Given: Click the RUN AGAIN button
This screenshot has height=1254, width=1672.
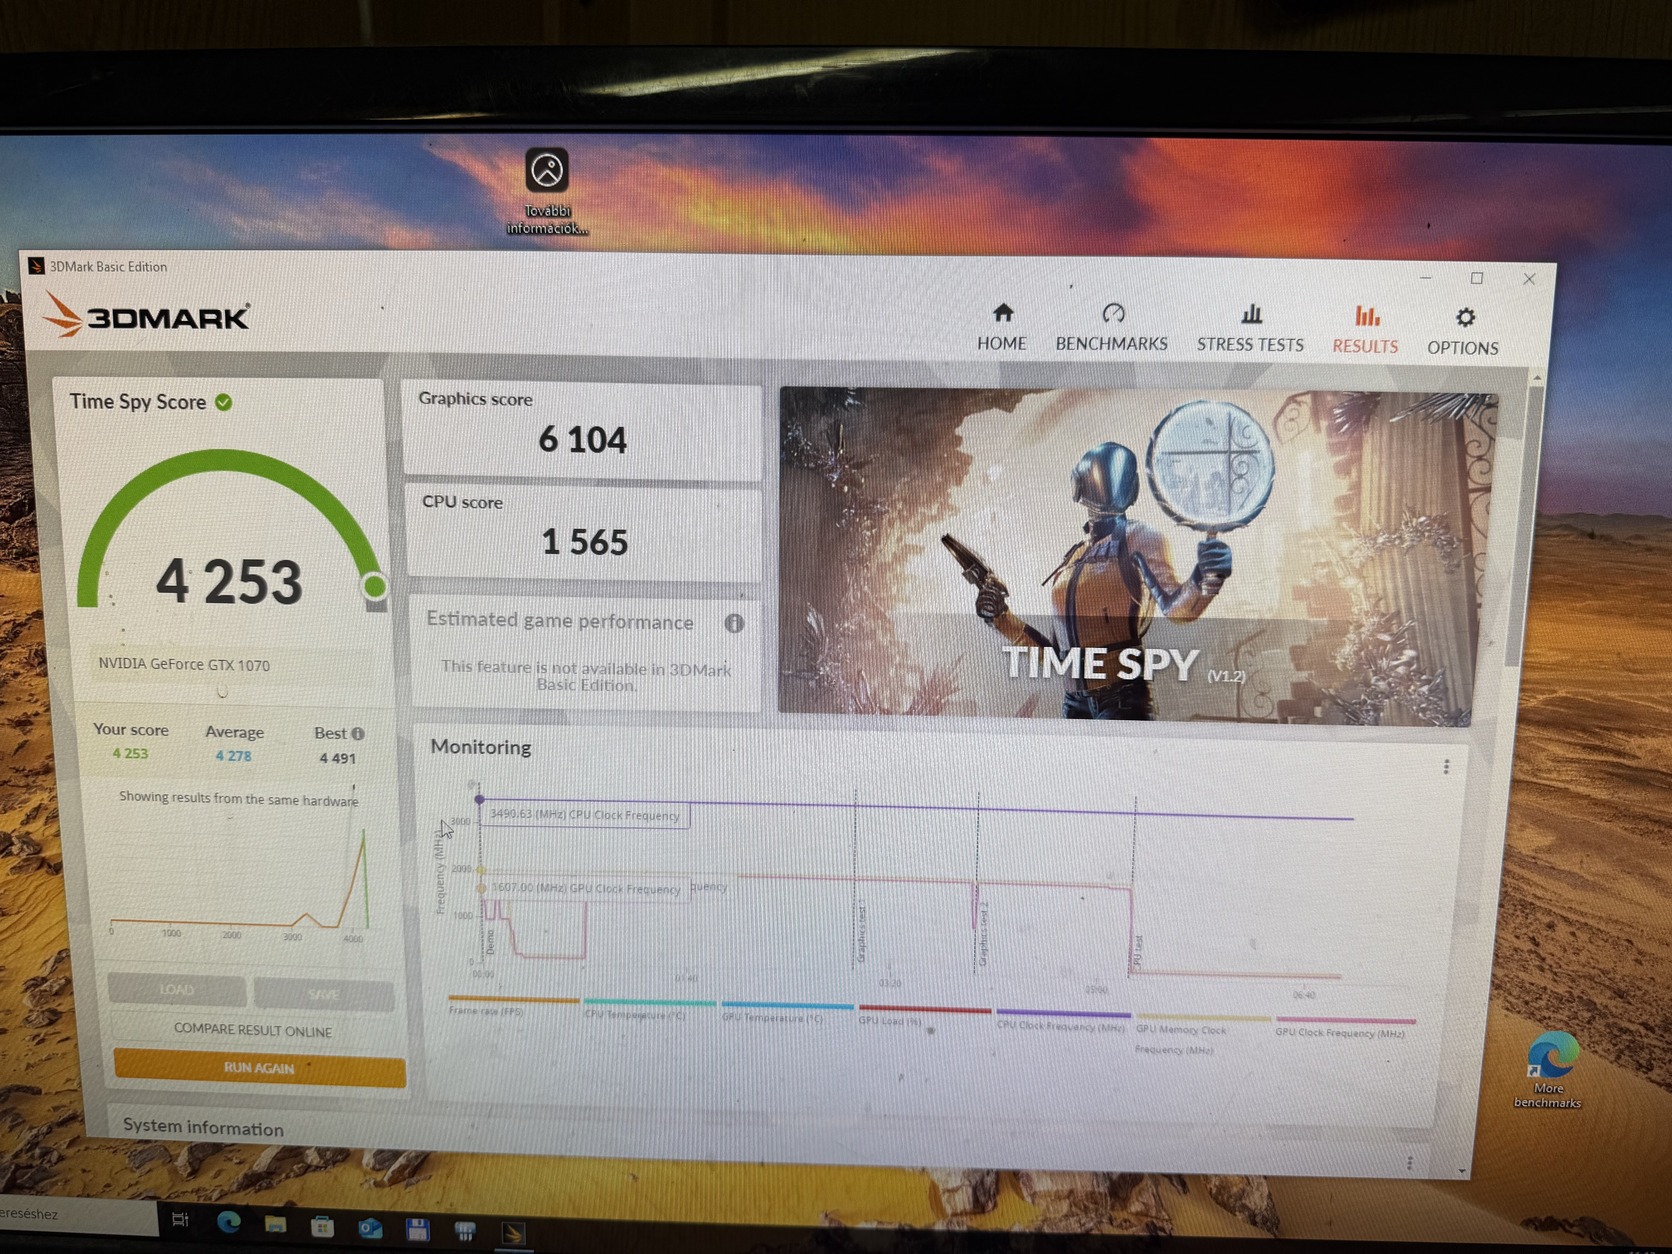Looking at the screenshot, I should click(x=260, y=1068).
